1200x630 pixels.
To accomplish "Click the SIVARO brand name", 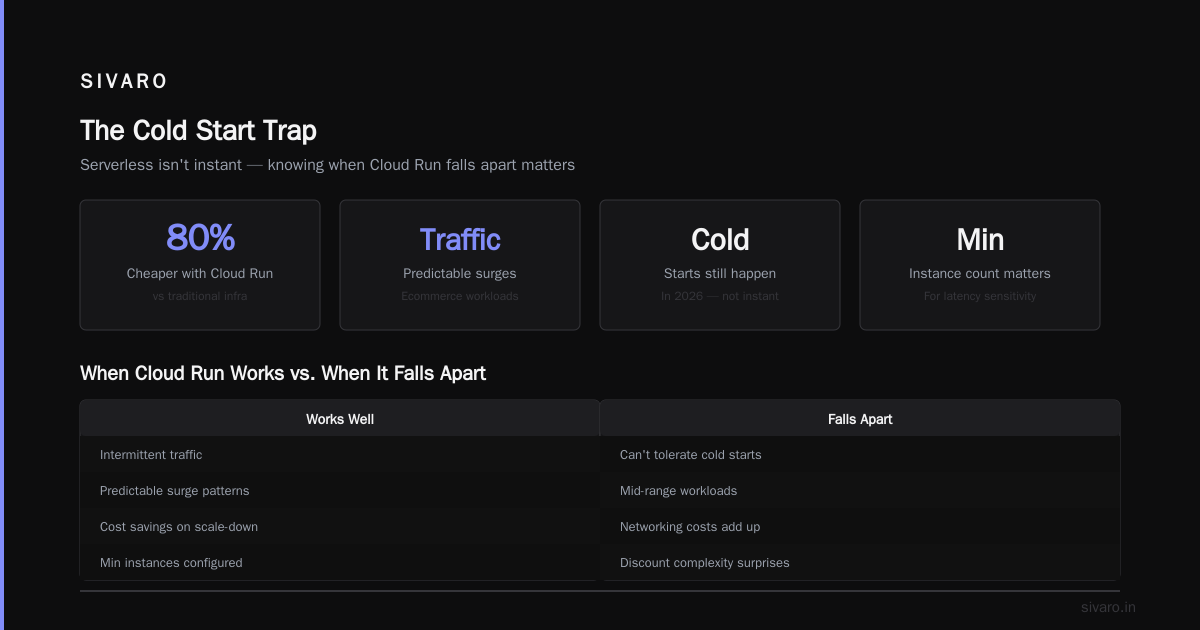I will (124, 82).
